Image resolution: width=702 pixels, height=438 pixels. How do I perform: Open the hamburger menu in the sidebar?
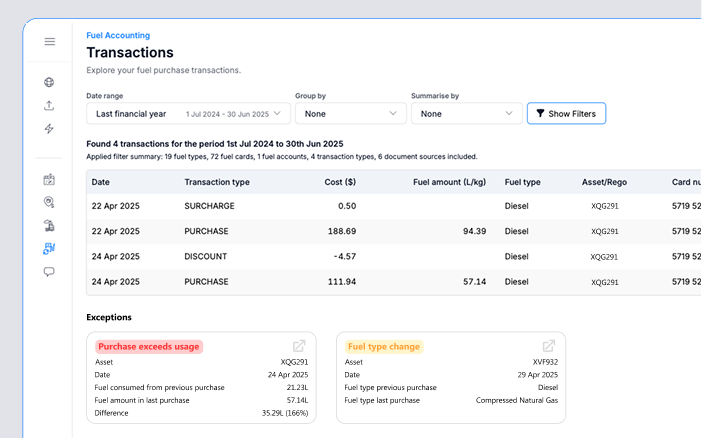[x=49, y=42]
